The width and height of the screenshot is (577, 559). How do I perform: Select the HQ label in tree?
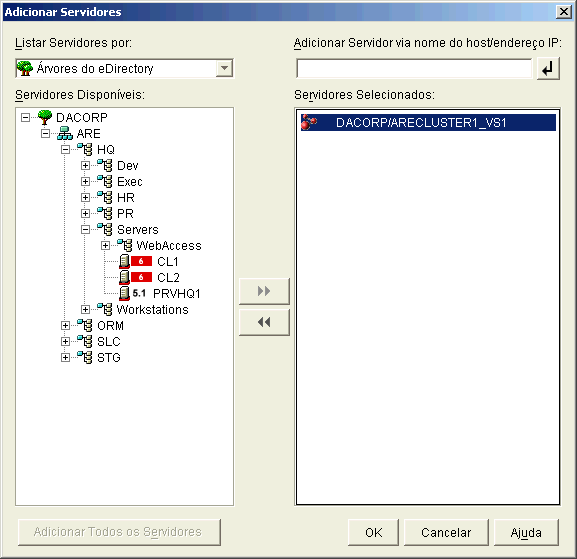click(x=106, y=149)
